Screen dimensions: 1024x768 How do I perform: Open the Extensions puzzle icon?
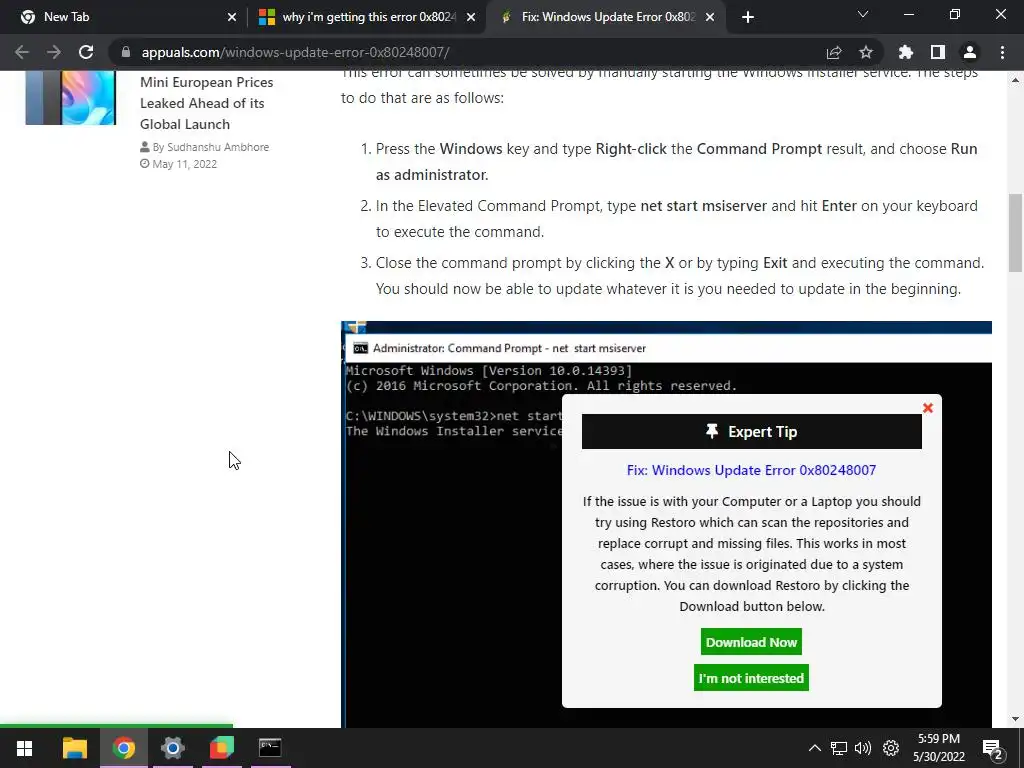point(906,52)
